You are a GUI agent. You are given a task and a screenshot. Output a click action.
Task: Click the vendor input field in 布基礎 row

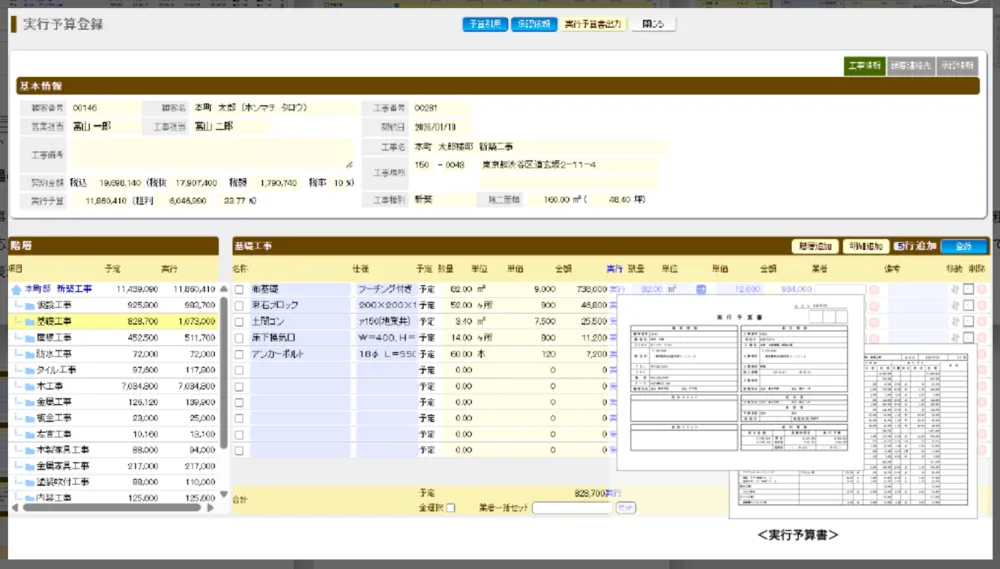click(x=841, y=290)
